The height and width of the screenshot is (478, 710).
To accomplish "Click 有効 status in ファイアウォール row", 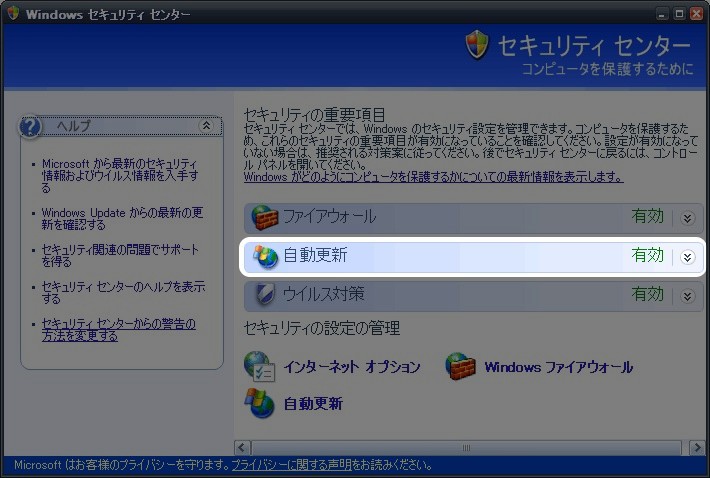I will click(x=648, y=216).
